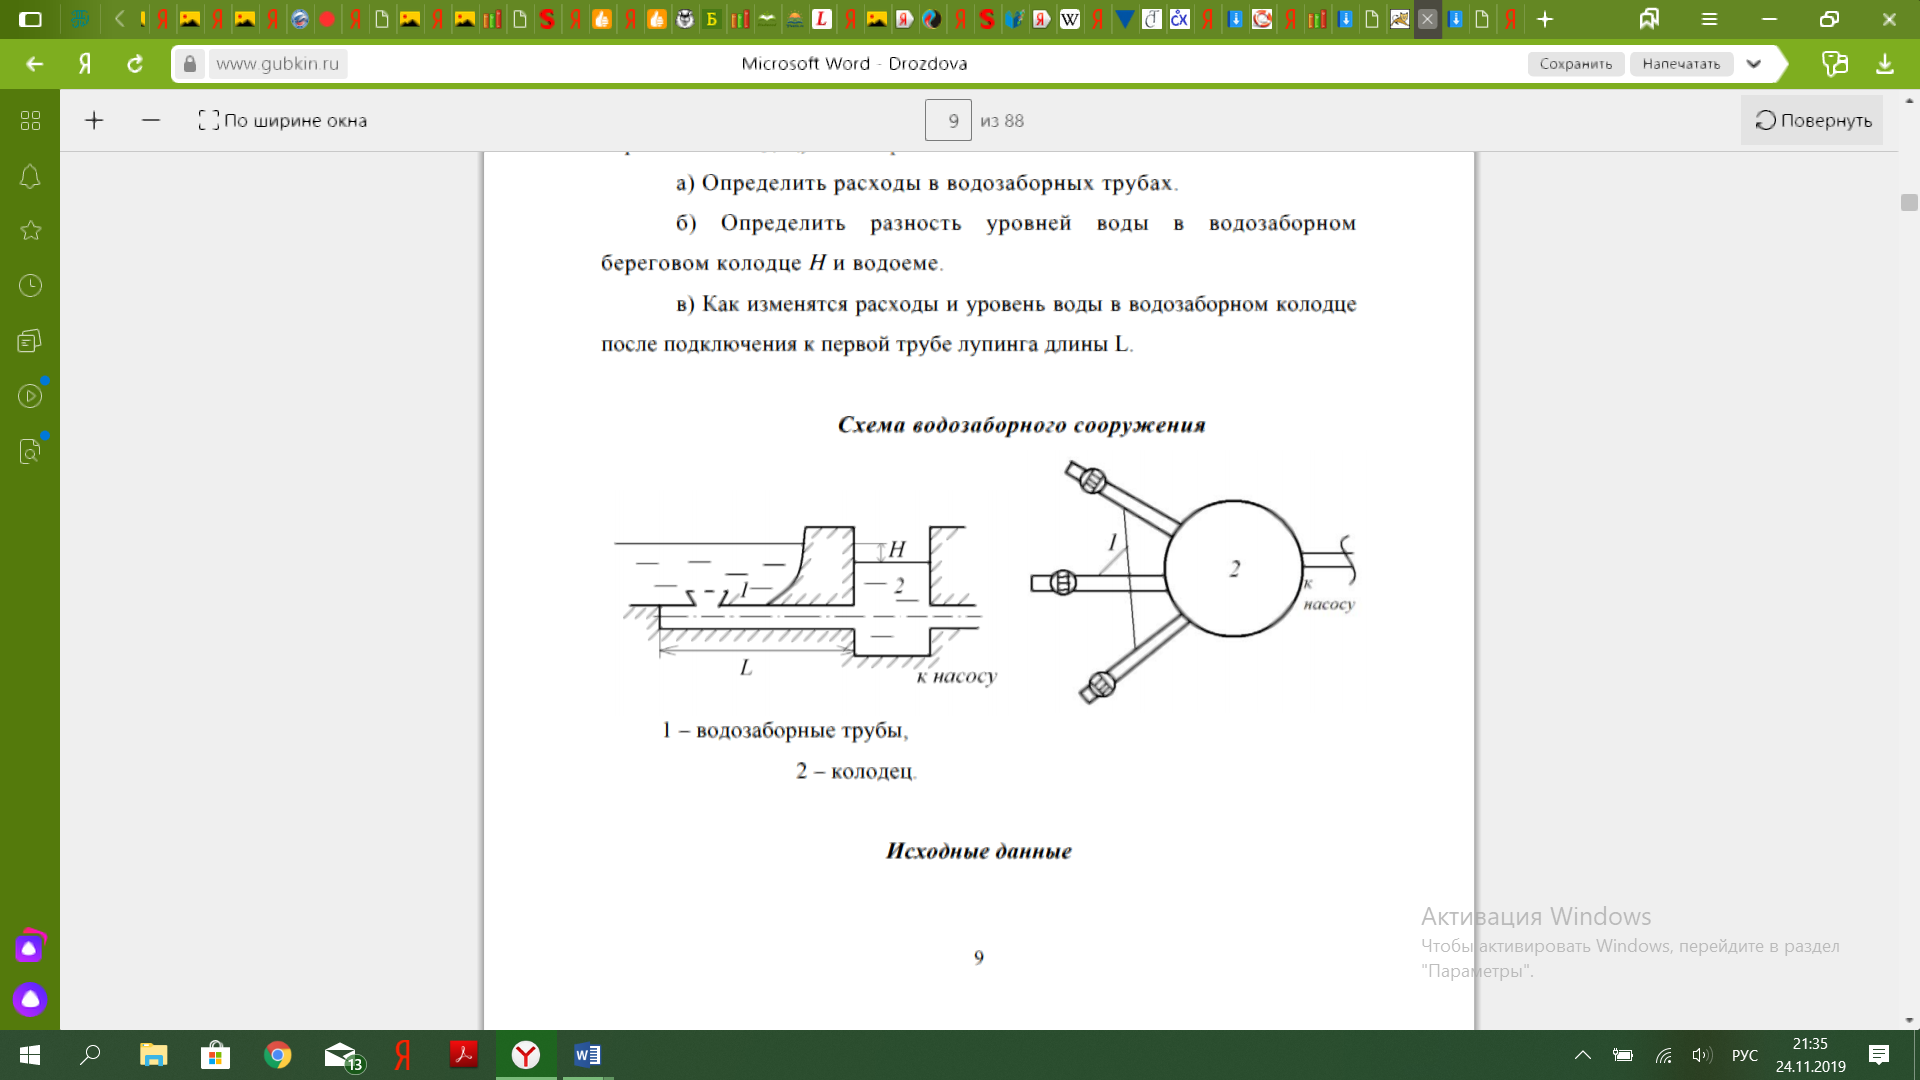Image resolution: width=1920 pixels, height=1080 pixels.
Task: Toggle fit to window width option
Action: coord(283,121)
